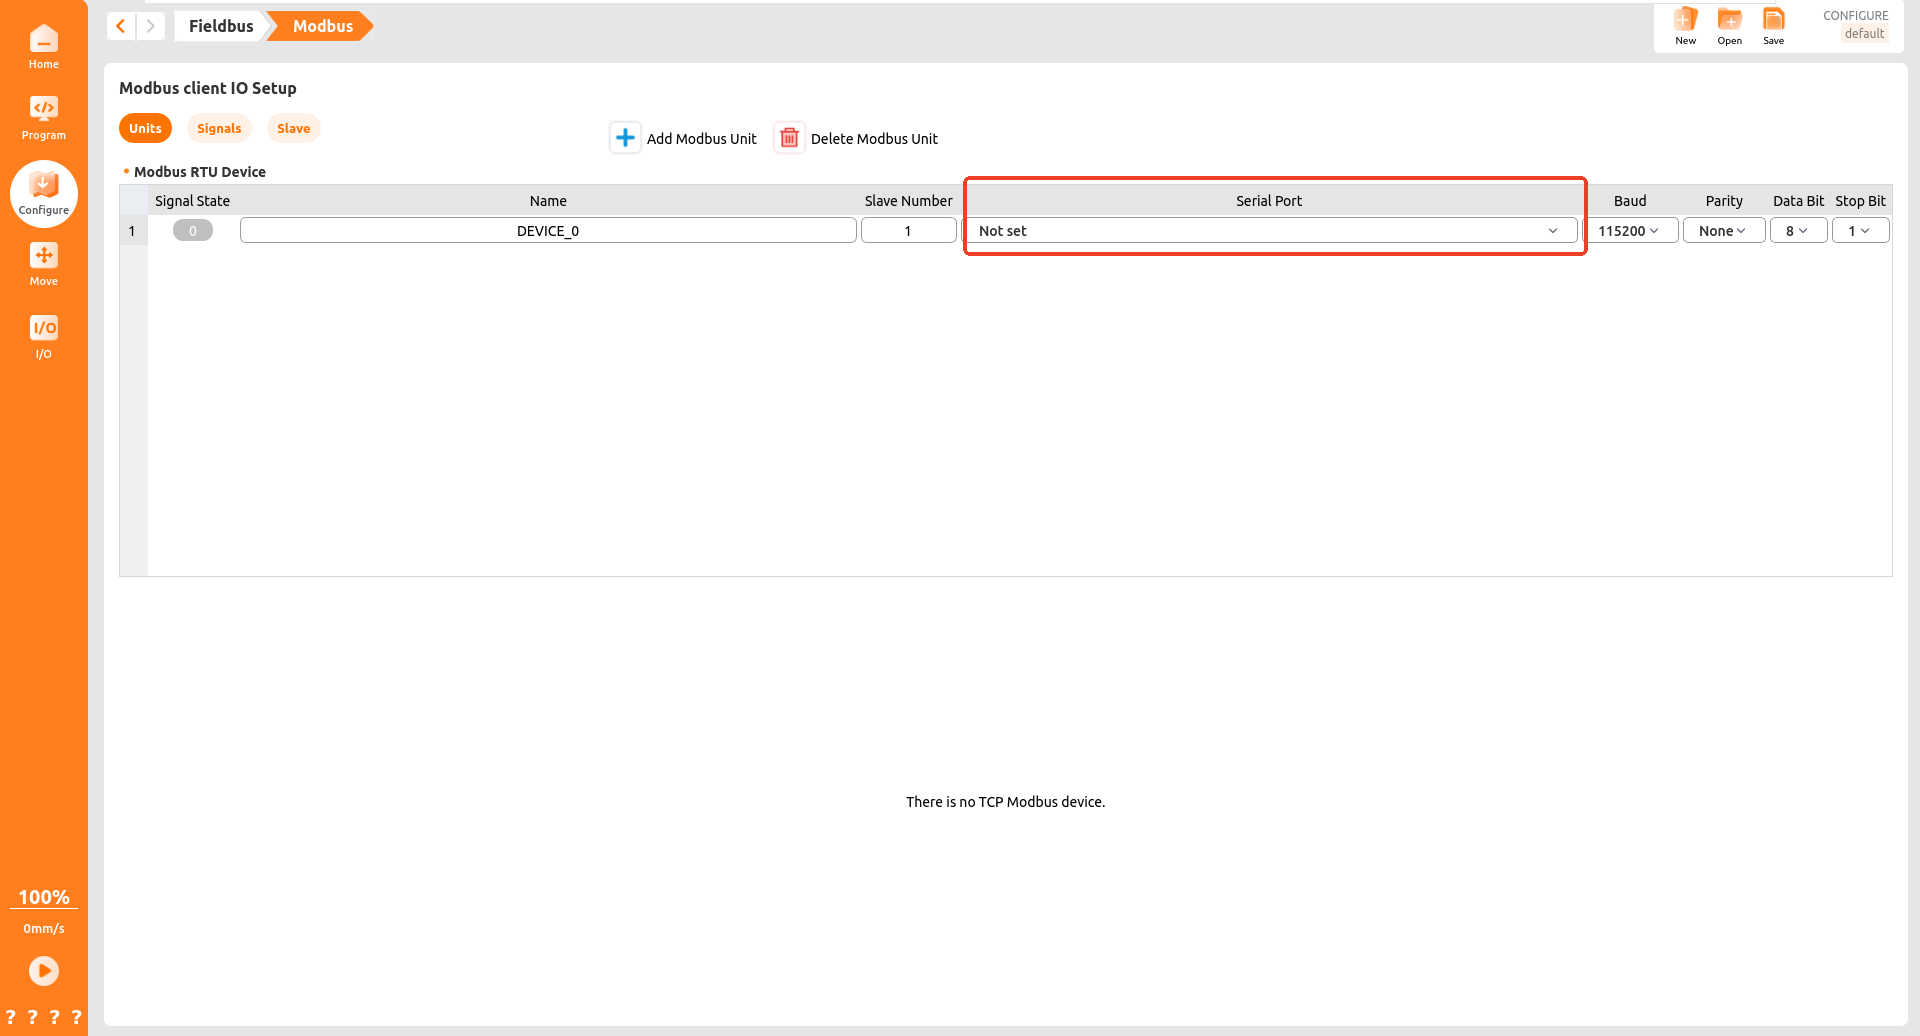The width and height of the screenshot is (1920, 1036).
Task: Click the Add Modbus Unit plus icon
Action: (x=625, y=138)
